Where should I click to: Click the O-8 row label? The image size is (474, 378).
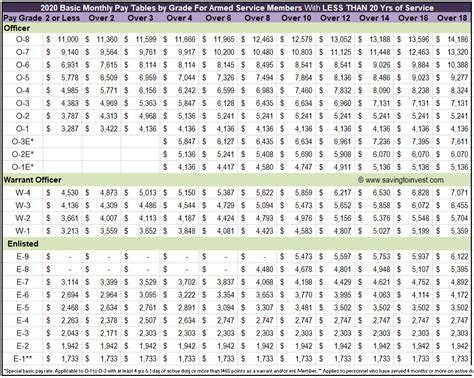[23, 39]
